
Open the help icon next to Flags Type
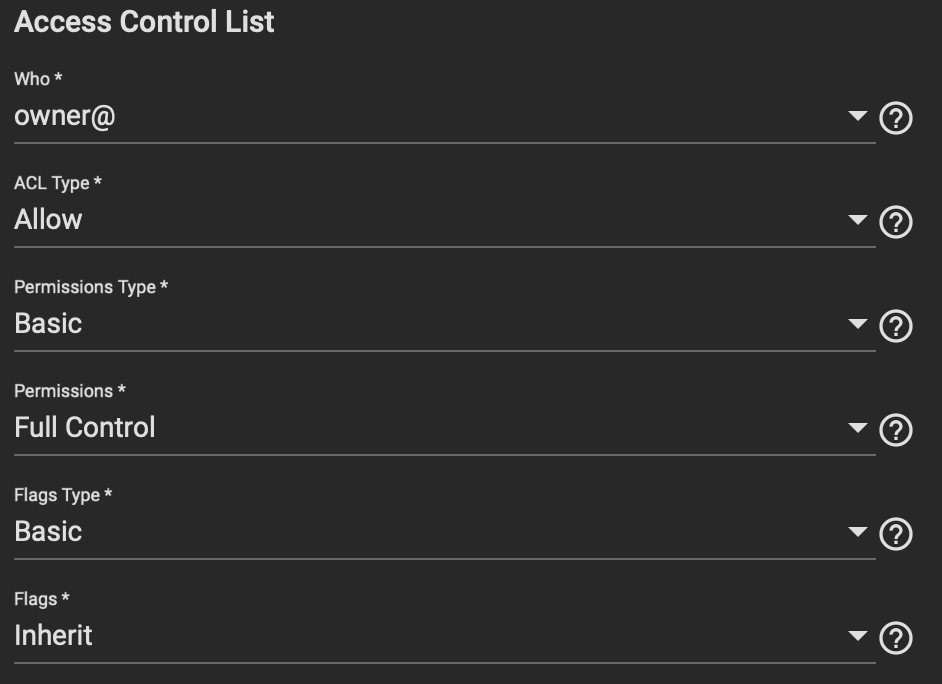[x=896, y=534]
